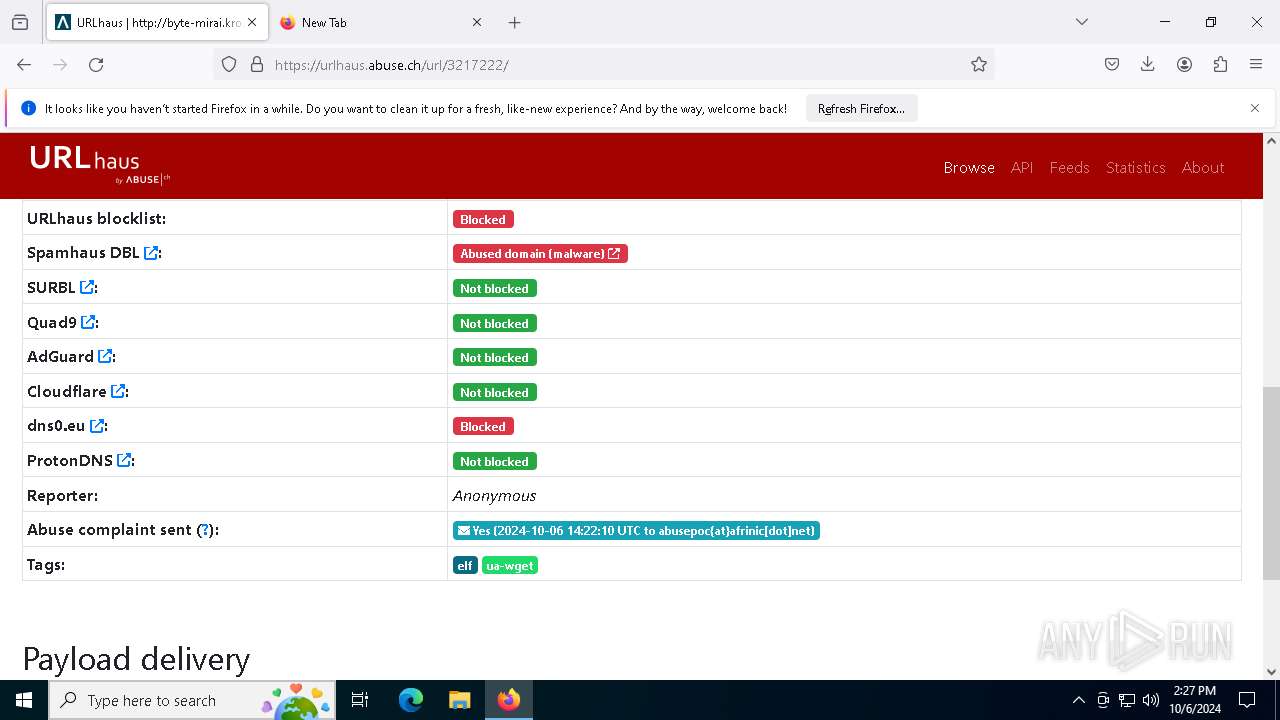Expand the list all tabs dropdown
Screen dimensions: 1280x720
point(1082,22)
